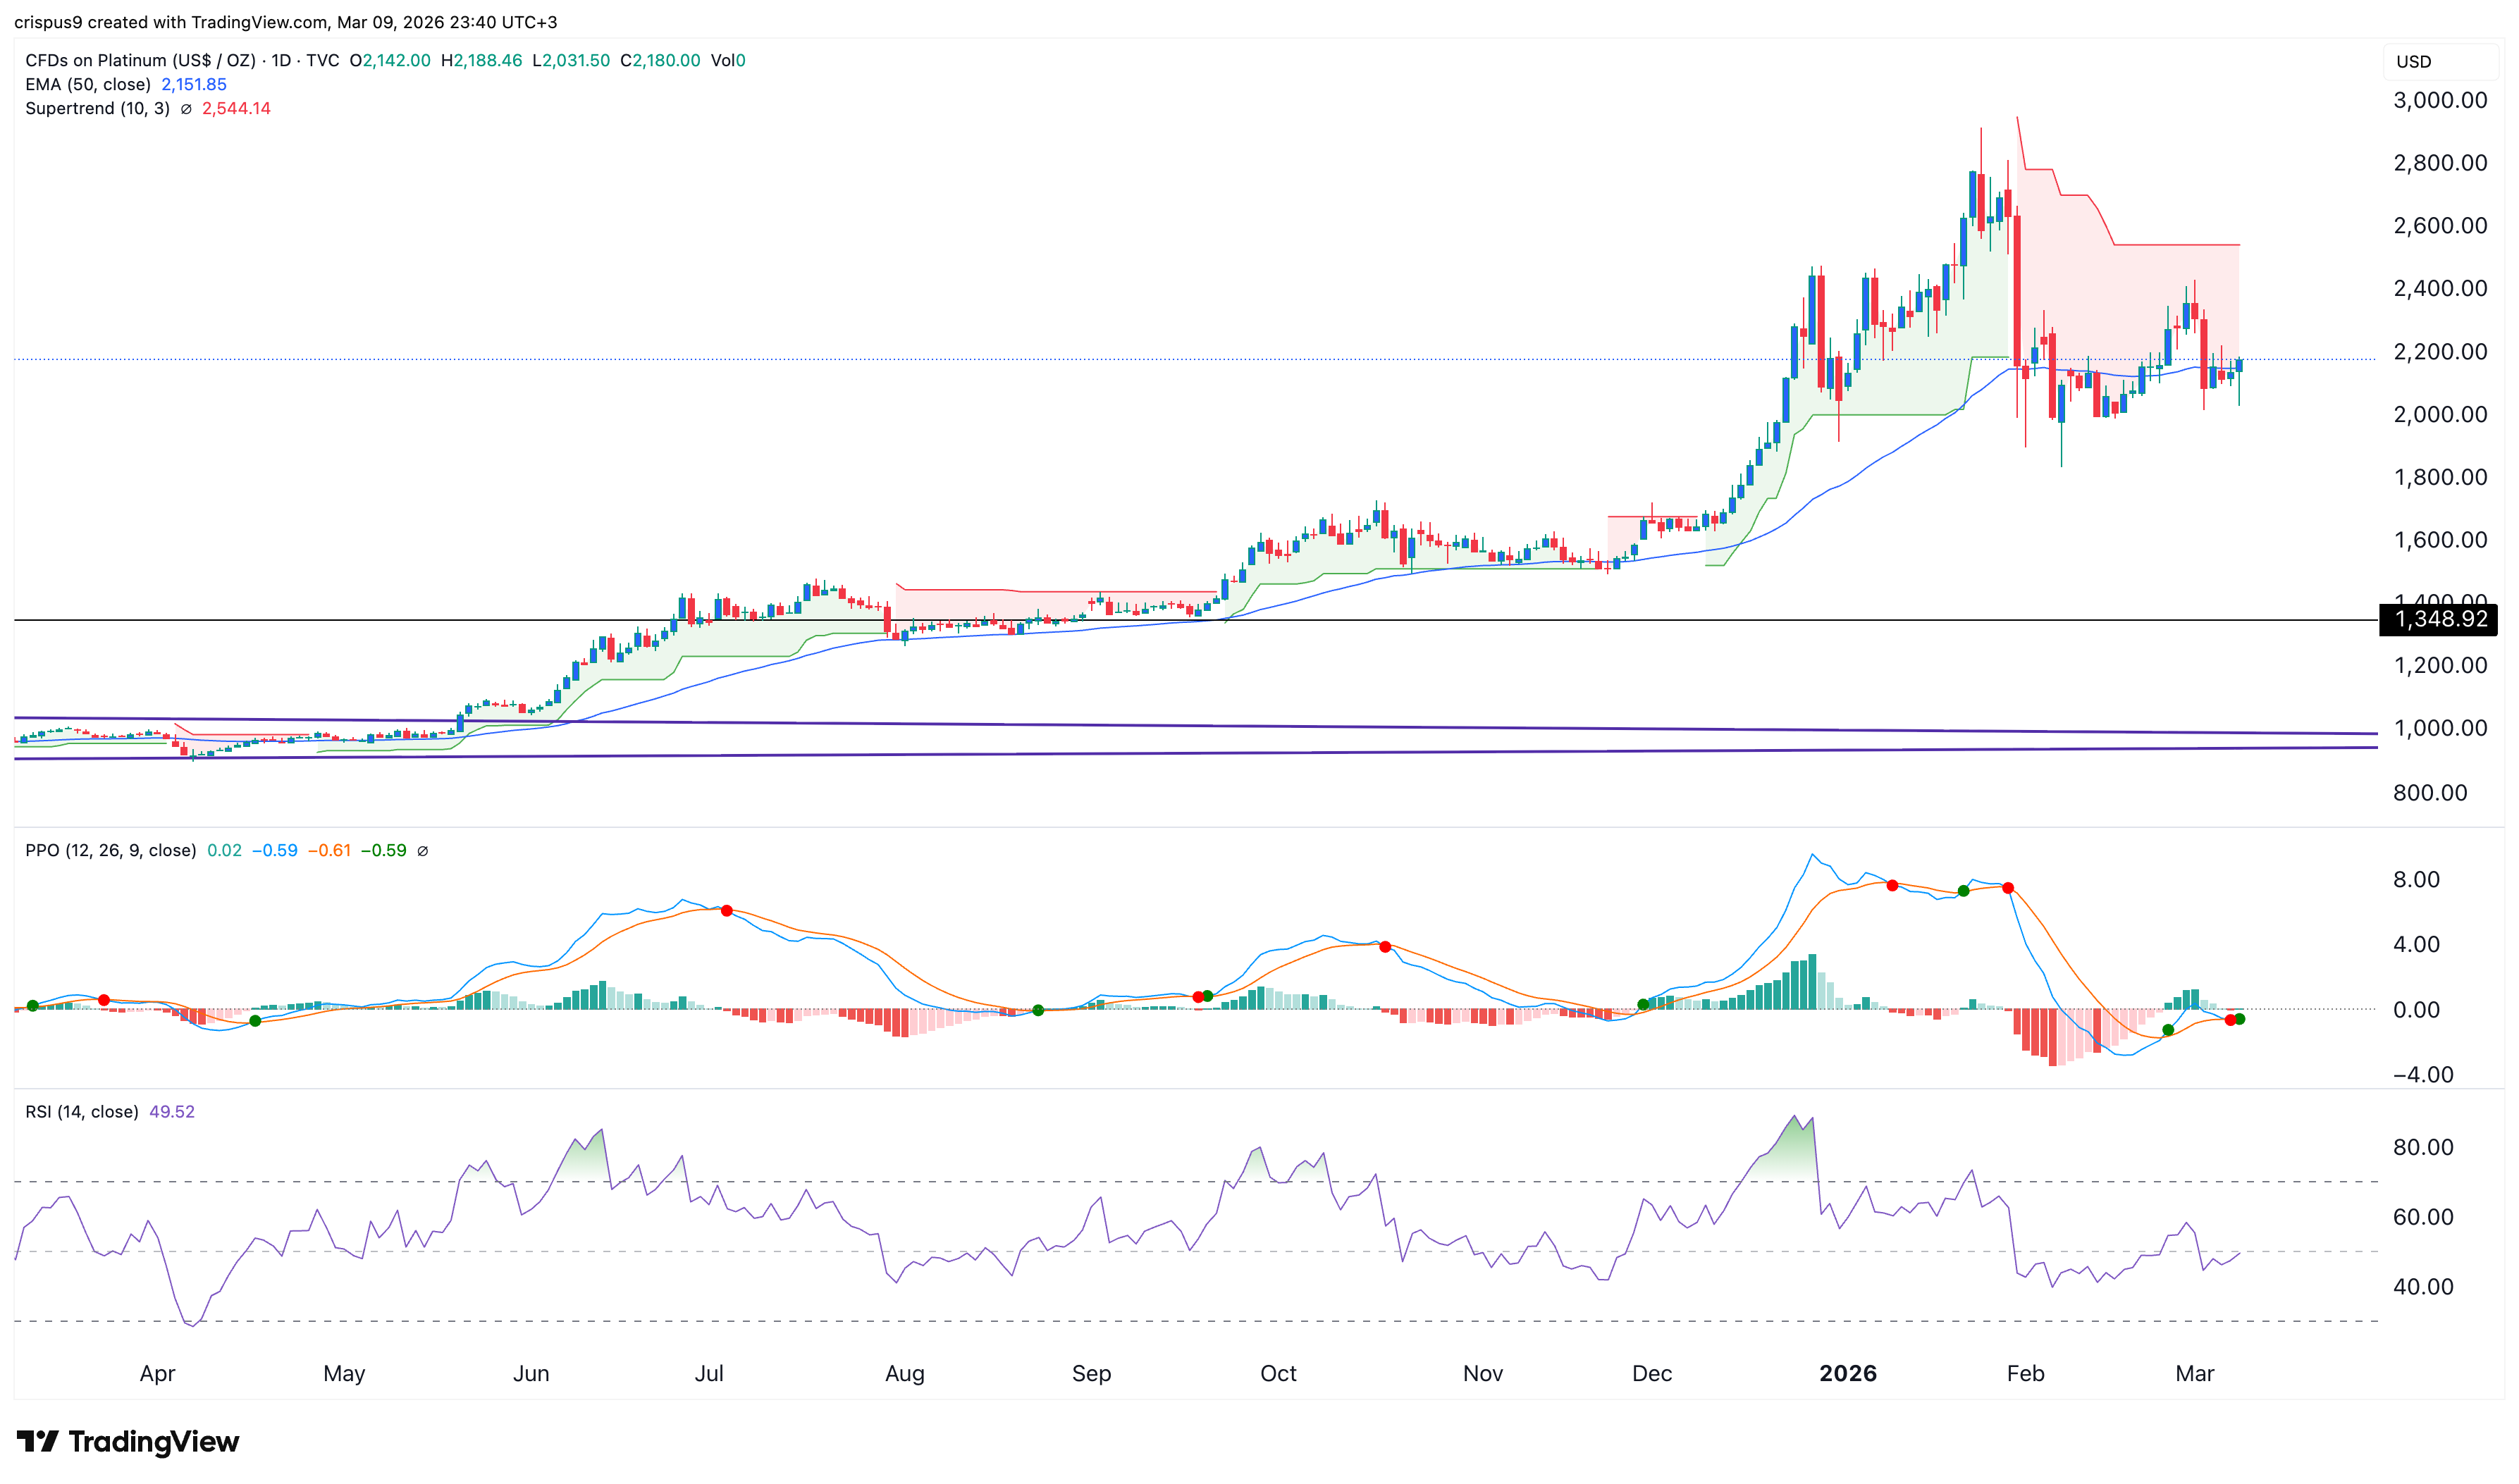Screen dimensions: 2519x1484
Task: Select the EMA (50, close) indicator legend
Action: pos(88,85)
